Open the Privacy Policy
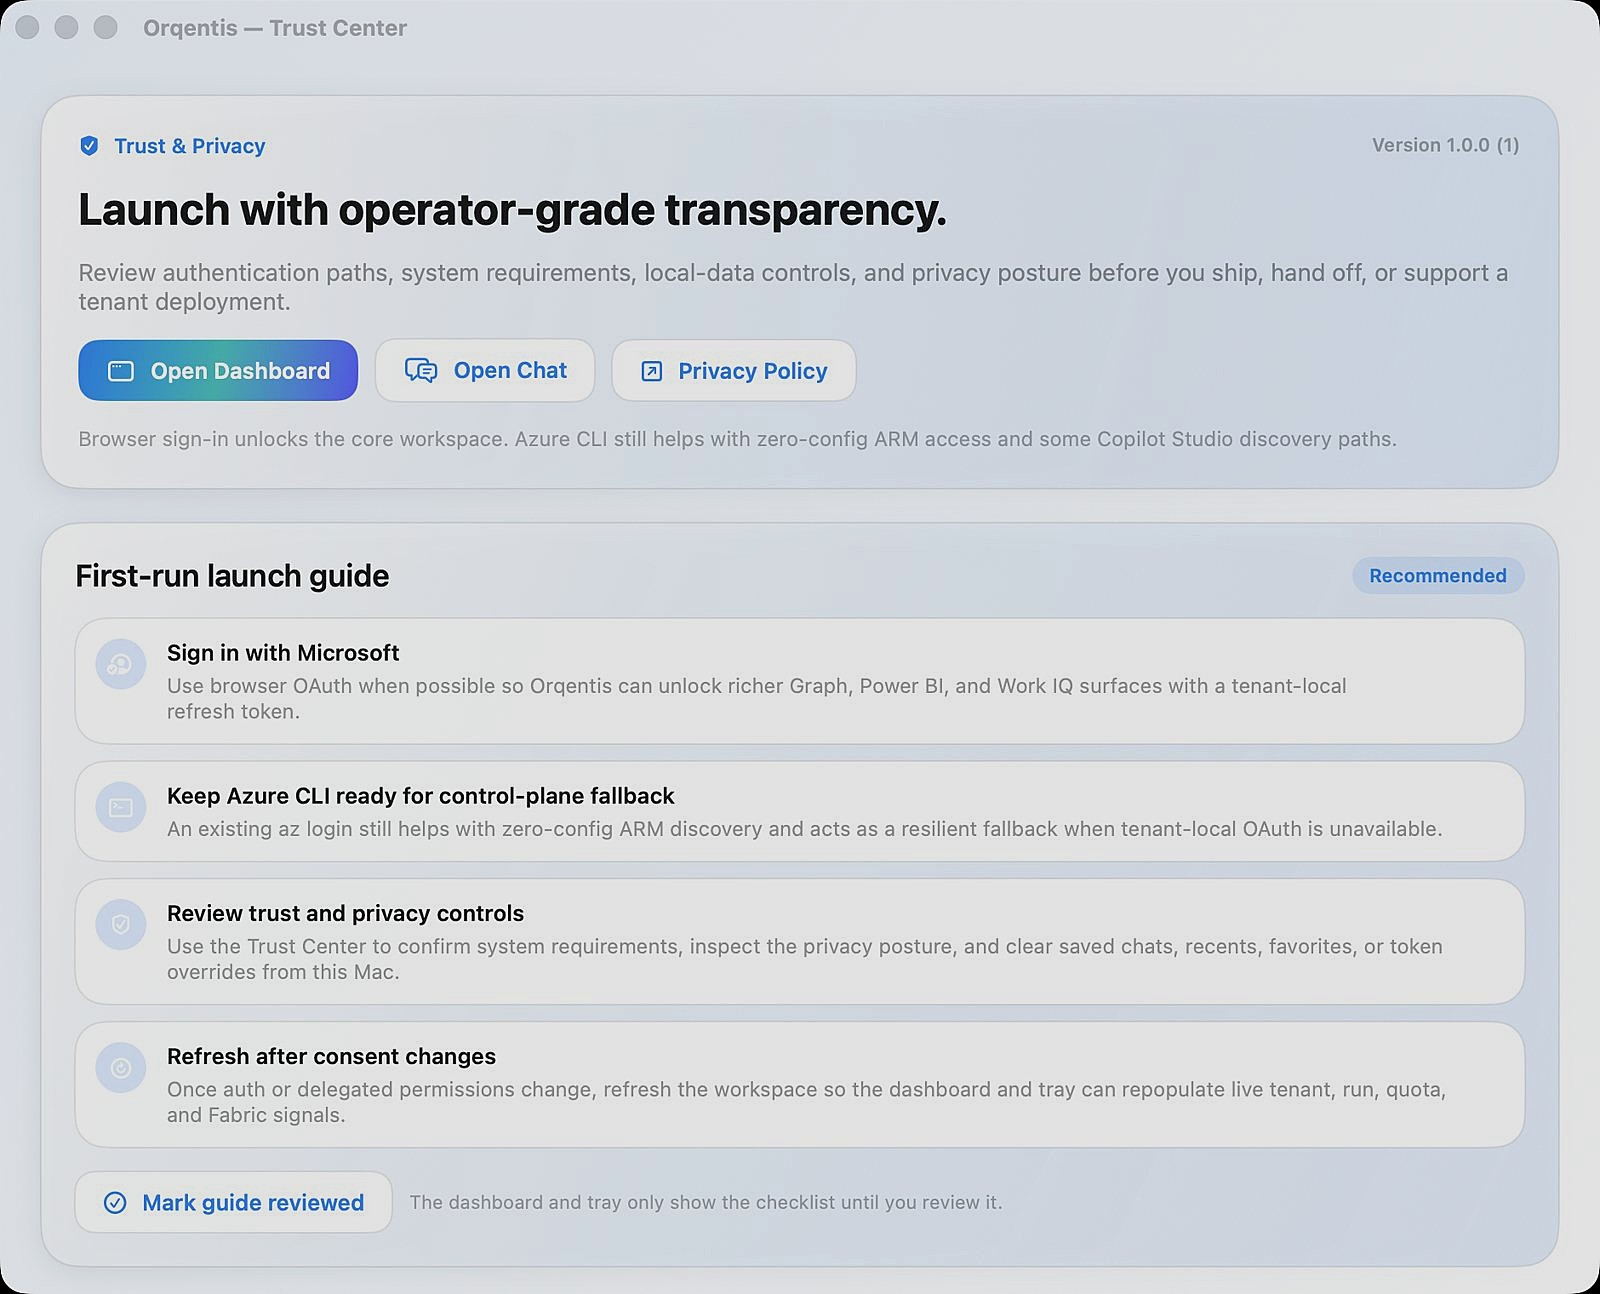Screen dimensions: 1600x1294 (x=733, y=371)
